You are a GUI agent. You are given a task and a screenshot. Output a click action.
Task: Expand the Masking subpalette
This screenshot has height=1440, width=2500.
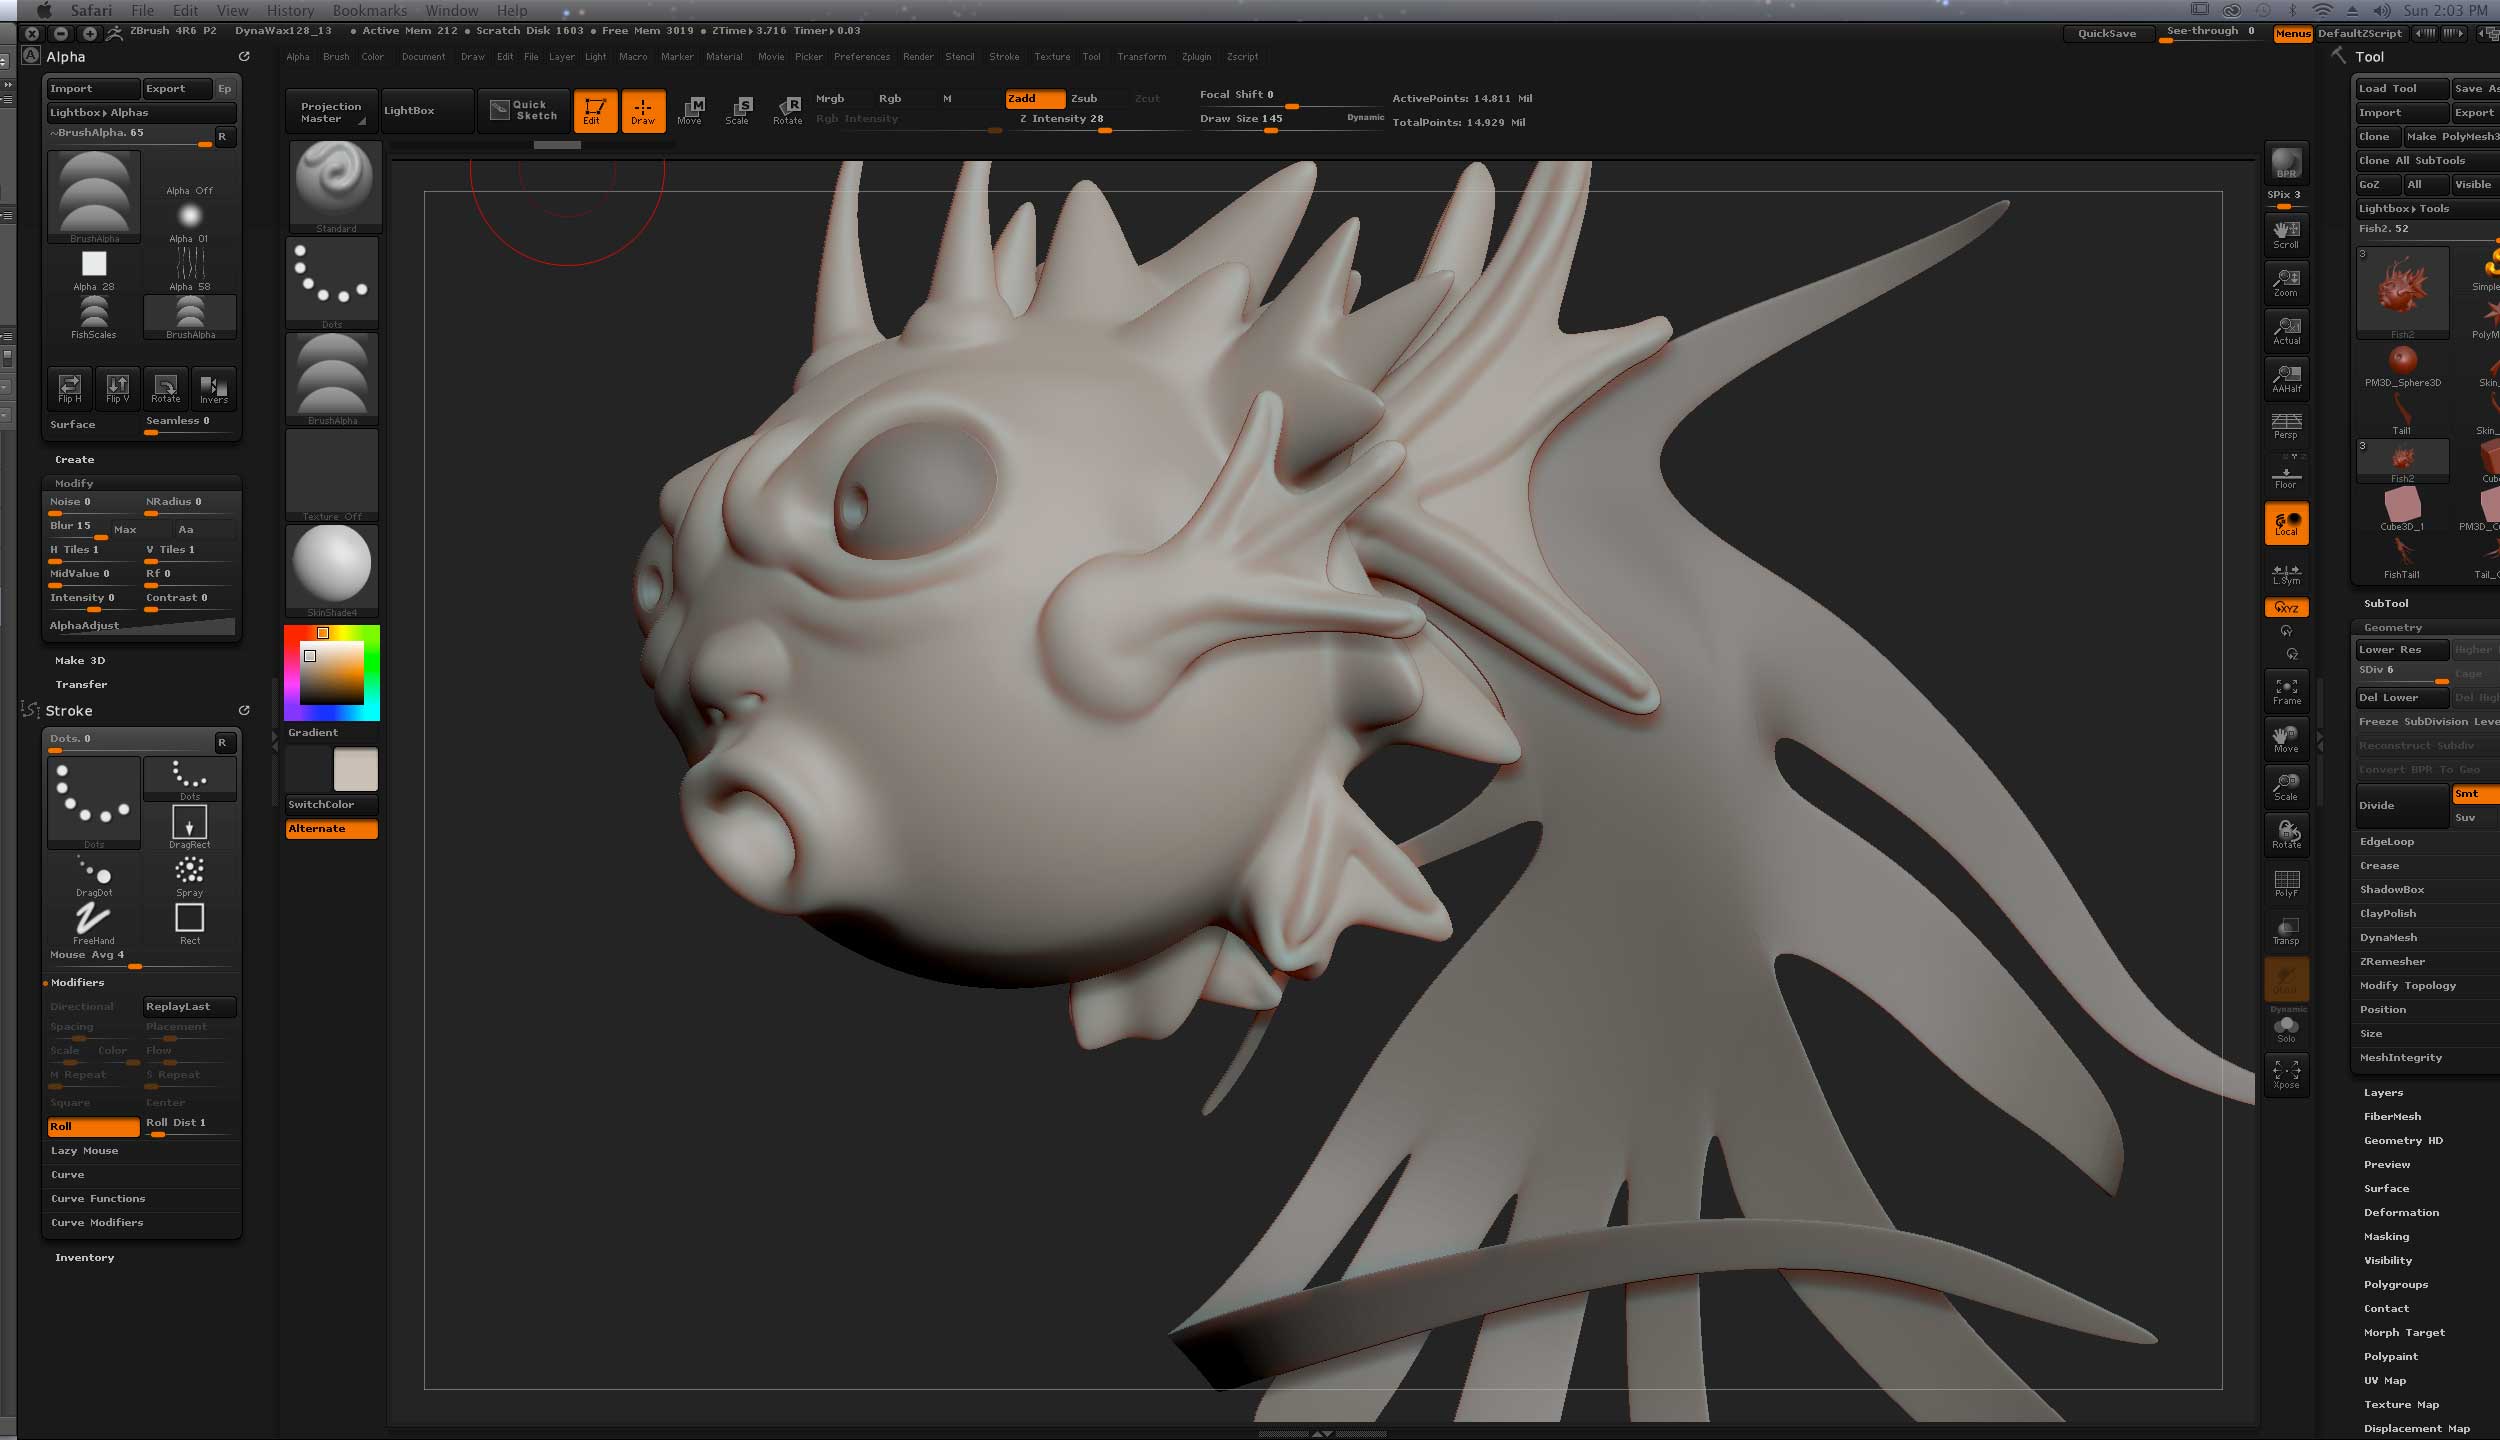(2386, 1236)
